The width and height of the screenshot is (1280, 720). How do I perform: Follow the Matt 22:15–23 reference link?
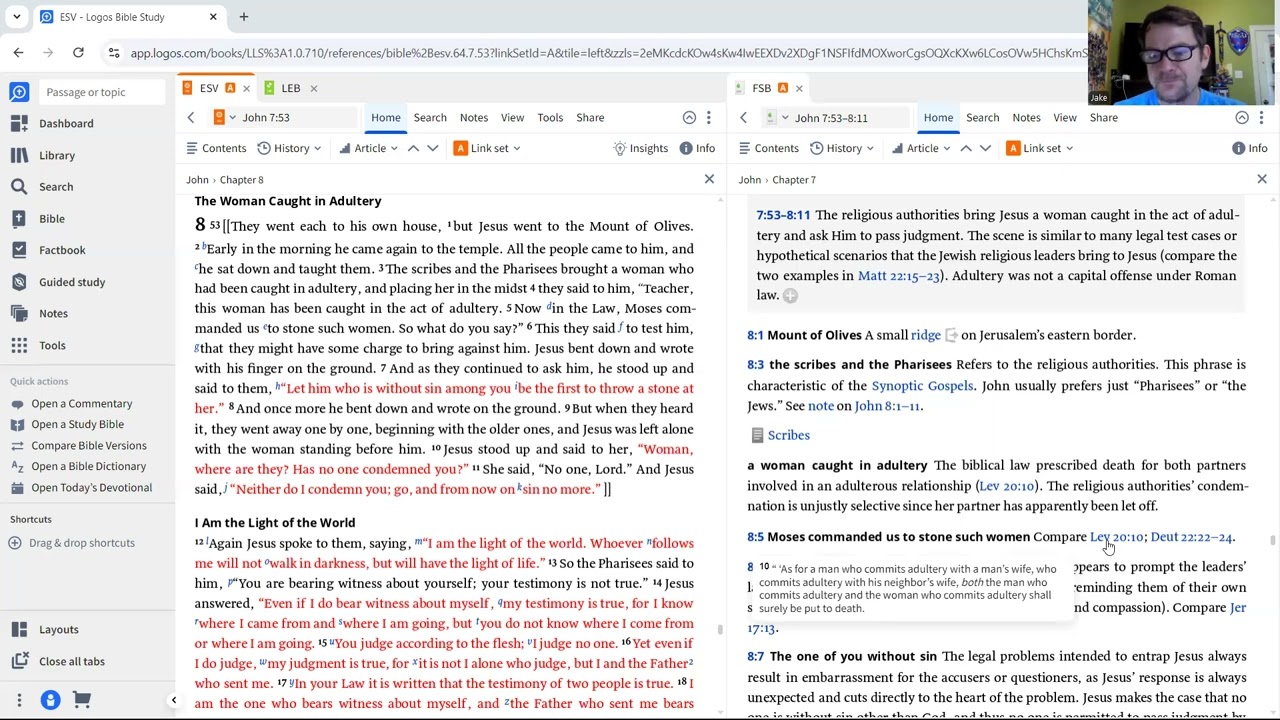point(899,276)
